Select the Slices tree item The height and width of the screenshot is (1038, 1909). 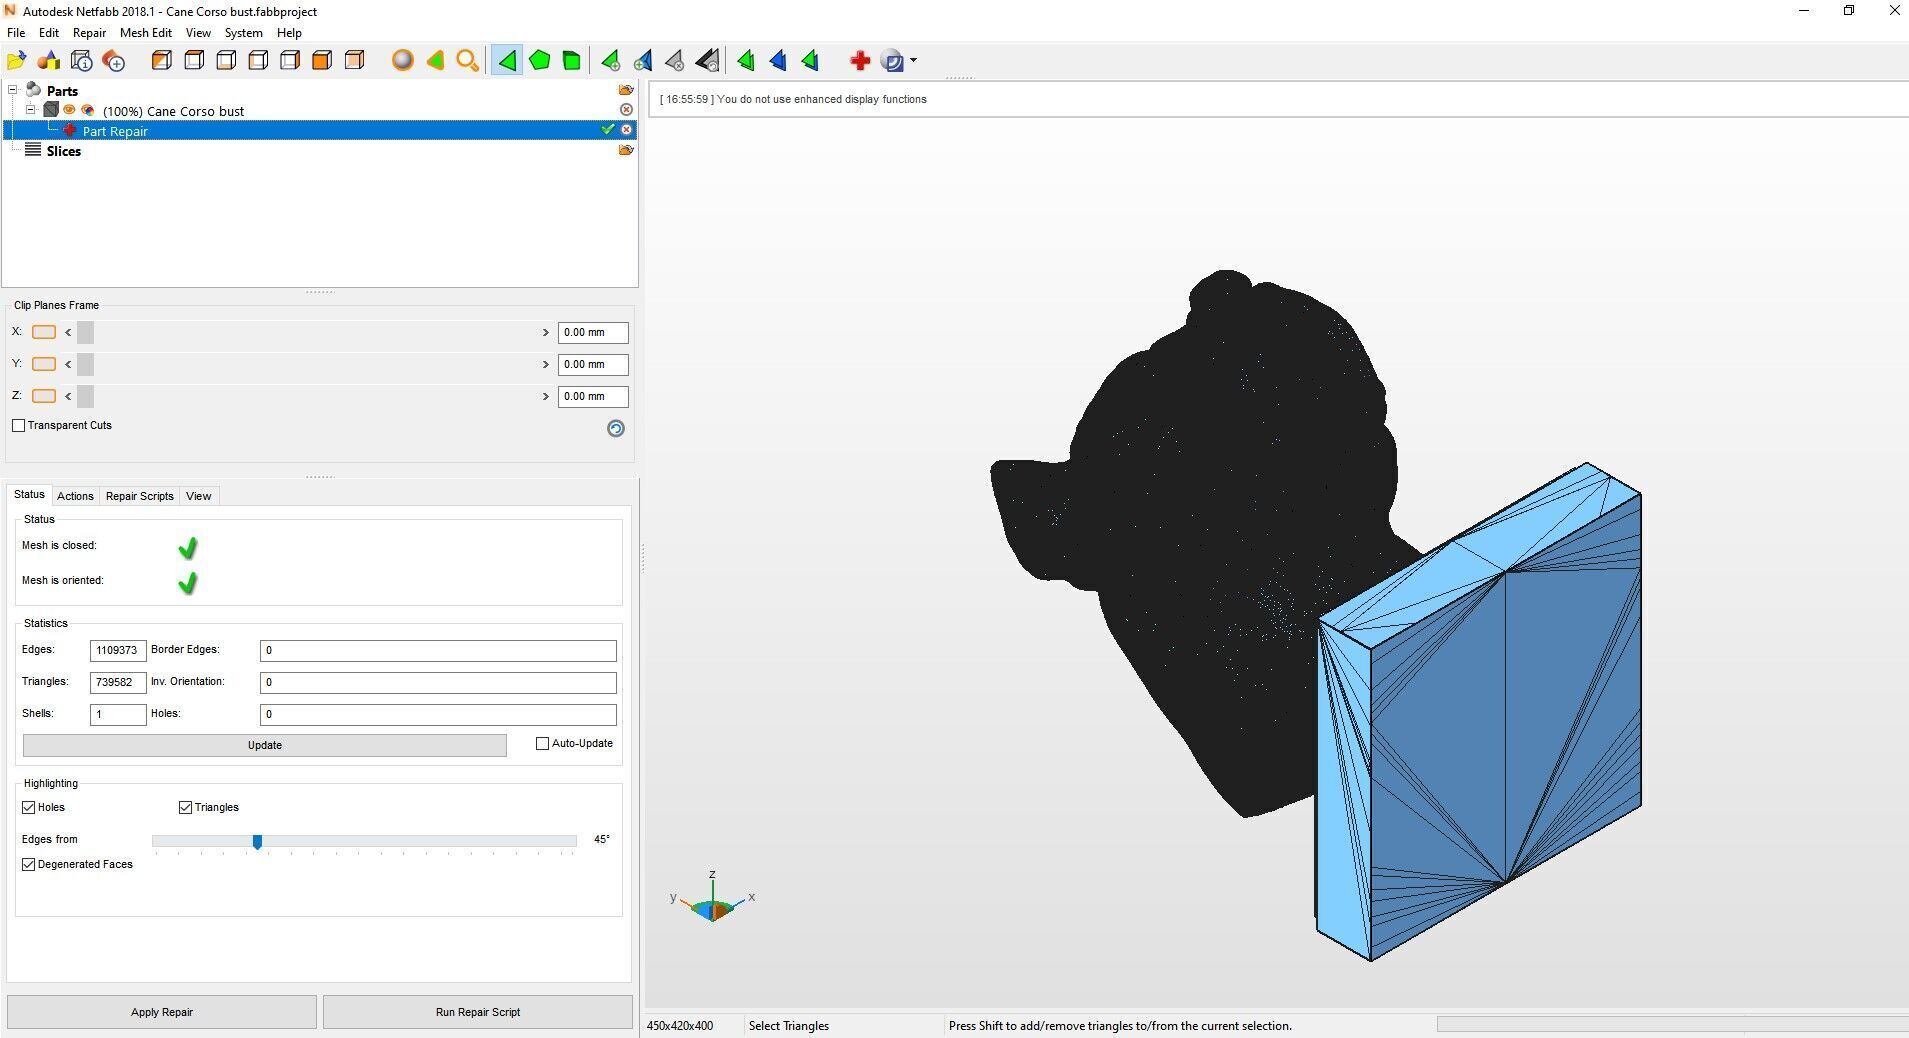point(63,151)
